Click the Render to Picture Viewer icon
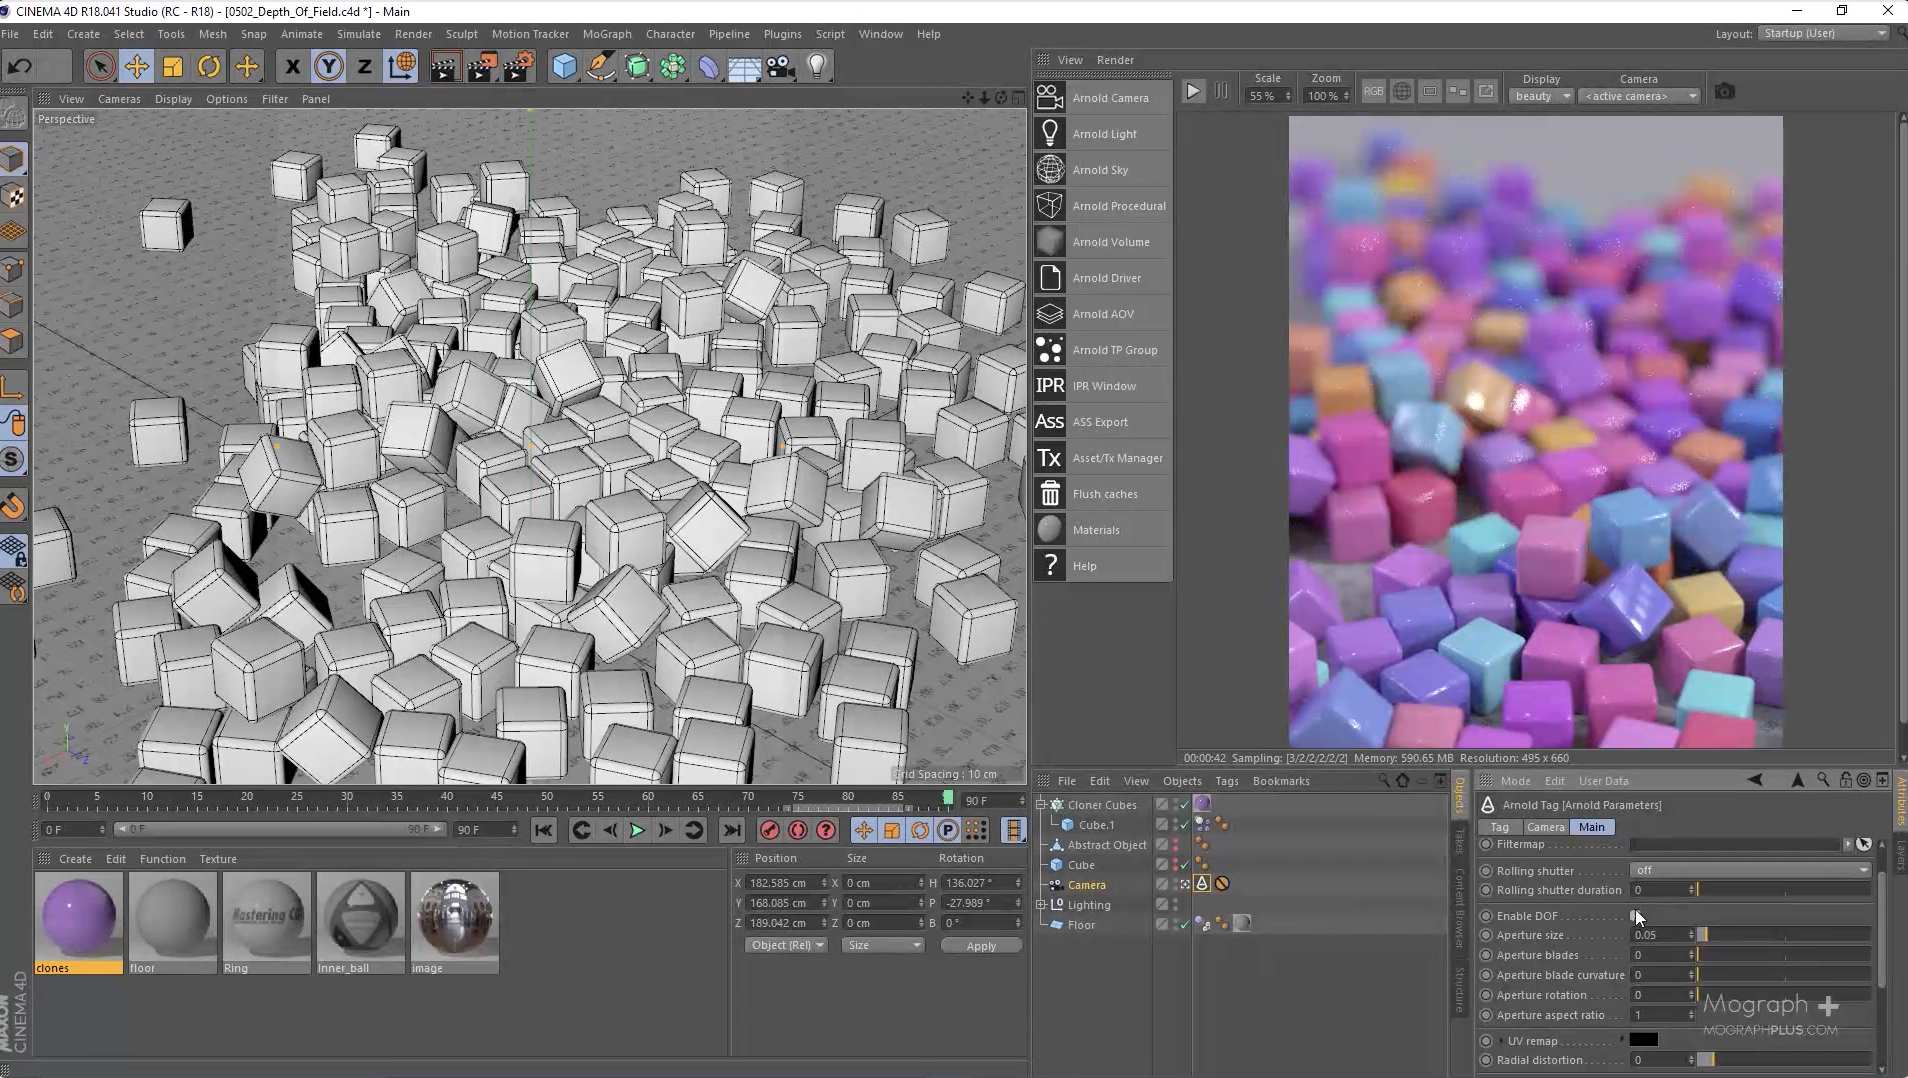Viewport: 1908px width, 1078px height. [482, 67]
